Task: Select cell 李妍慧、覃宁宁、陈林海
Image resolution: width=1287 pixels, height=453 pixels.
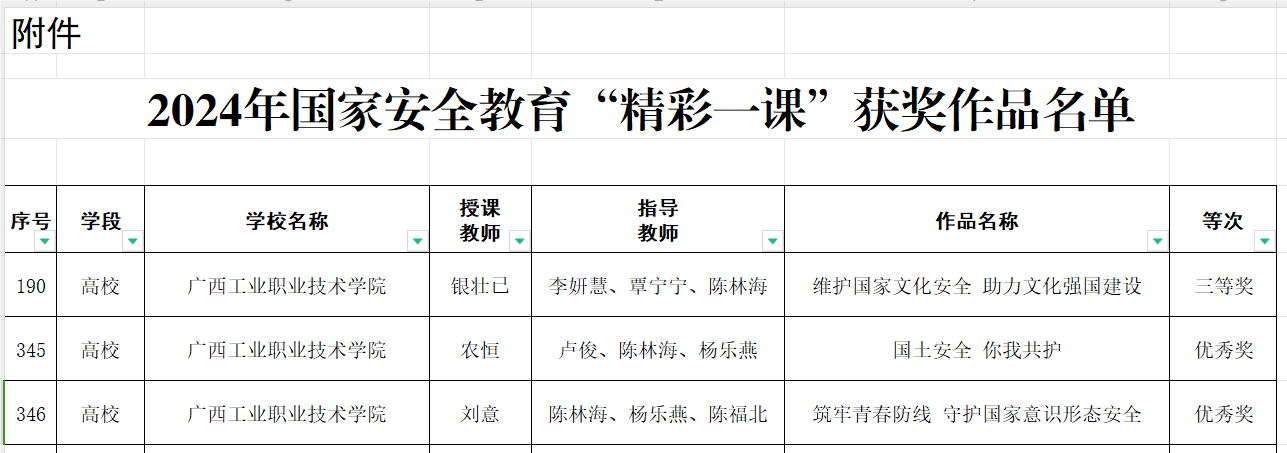Action: (658, 286)
